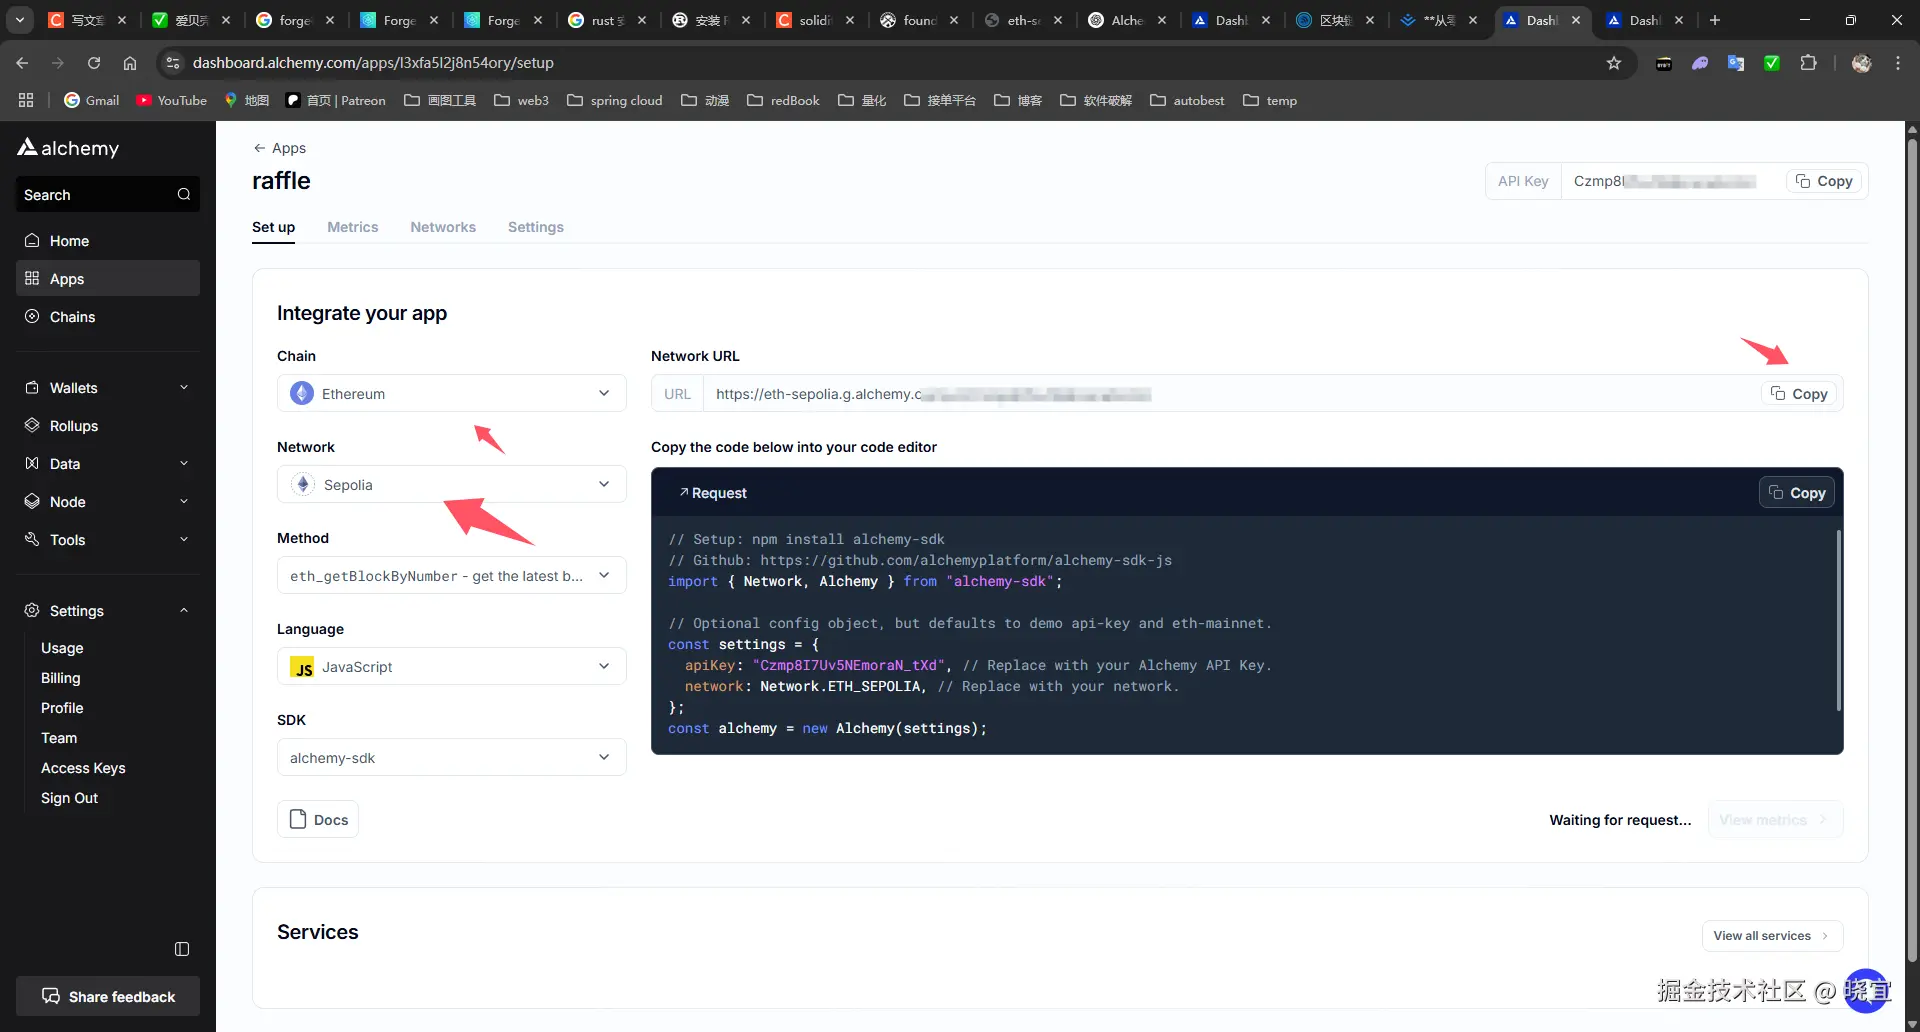1920x1032 pixels.
Task: Open the Method dropdown eth_getBlockByNumber
Action: (x=452, y=575)
